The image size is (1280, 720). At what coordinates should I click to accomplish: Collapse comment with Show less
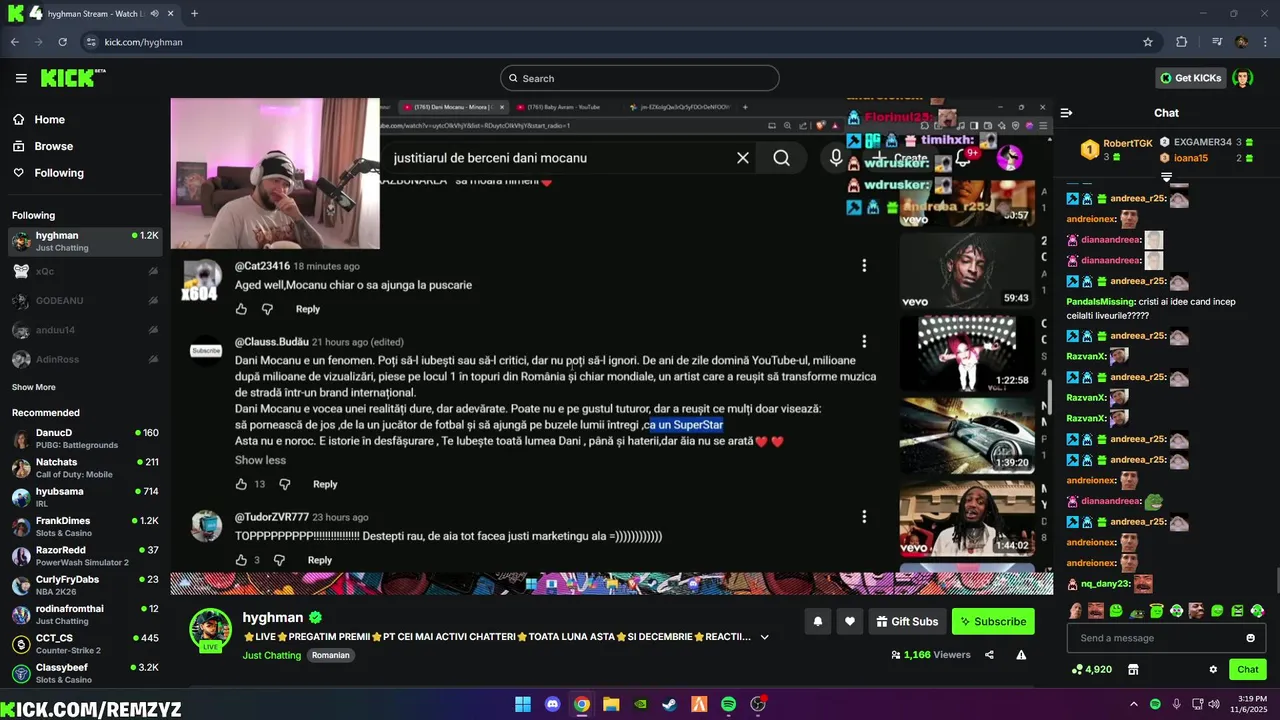pyautogui.click(x=260, y=460)
